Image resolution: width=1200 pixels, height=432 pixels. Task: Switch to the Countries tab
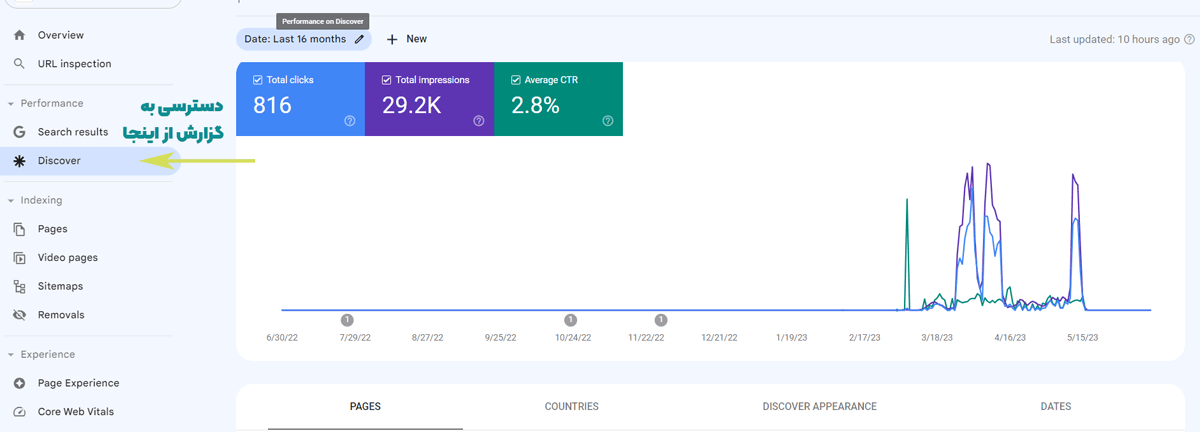[x=572, y=407]
